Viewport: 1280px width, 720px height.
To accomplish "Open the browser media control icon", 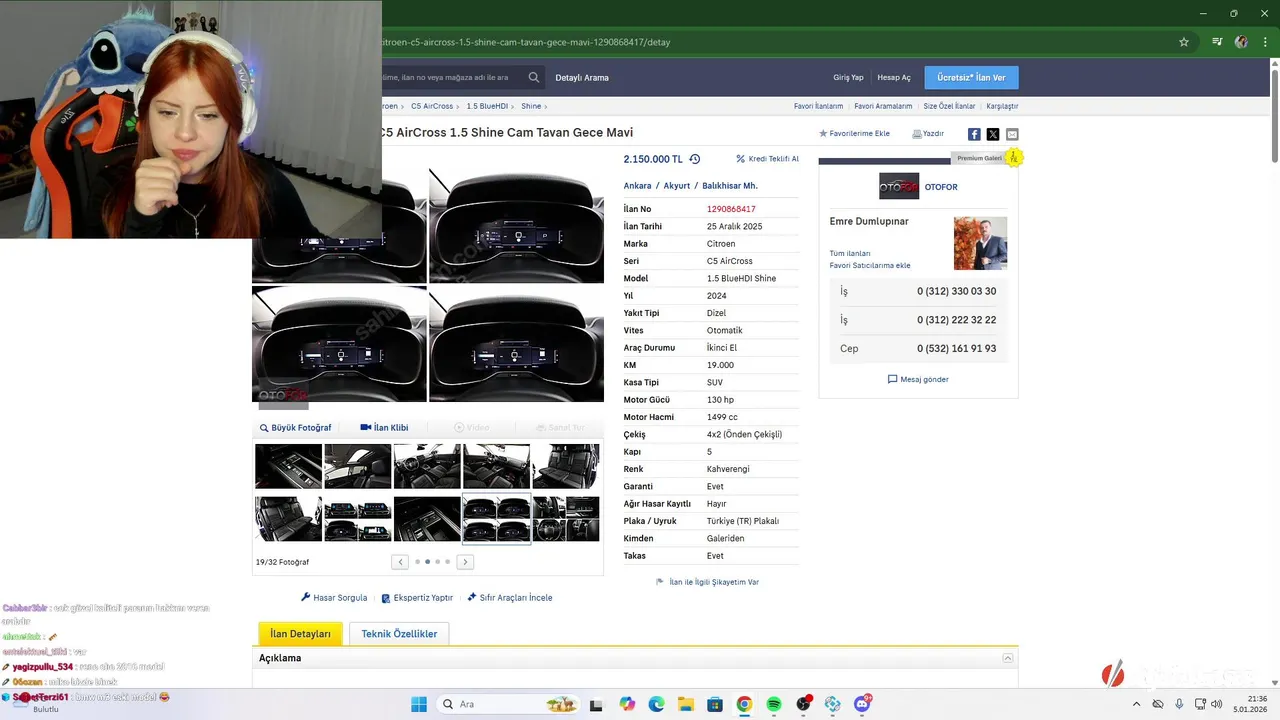I will coord(1217,42).
